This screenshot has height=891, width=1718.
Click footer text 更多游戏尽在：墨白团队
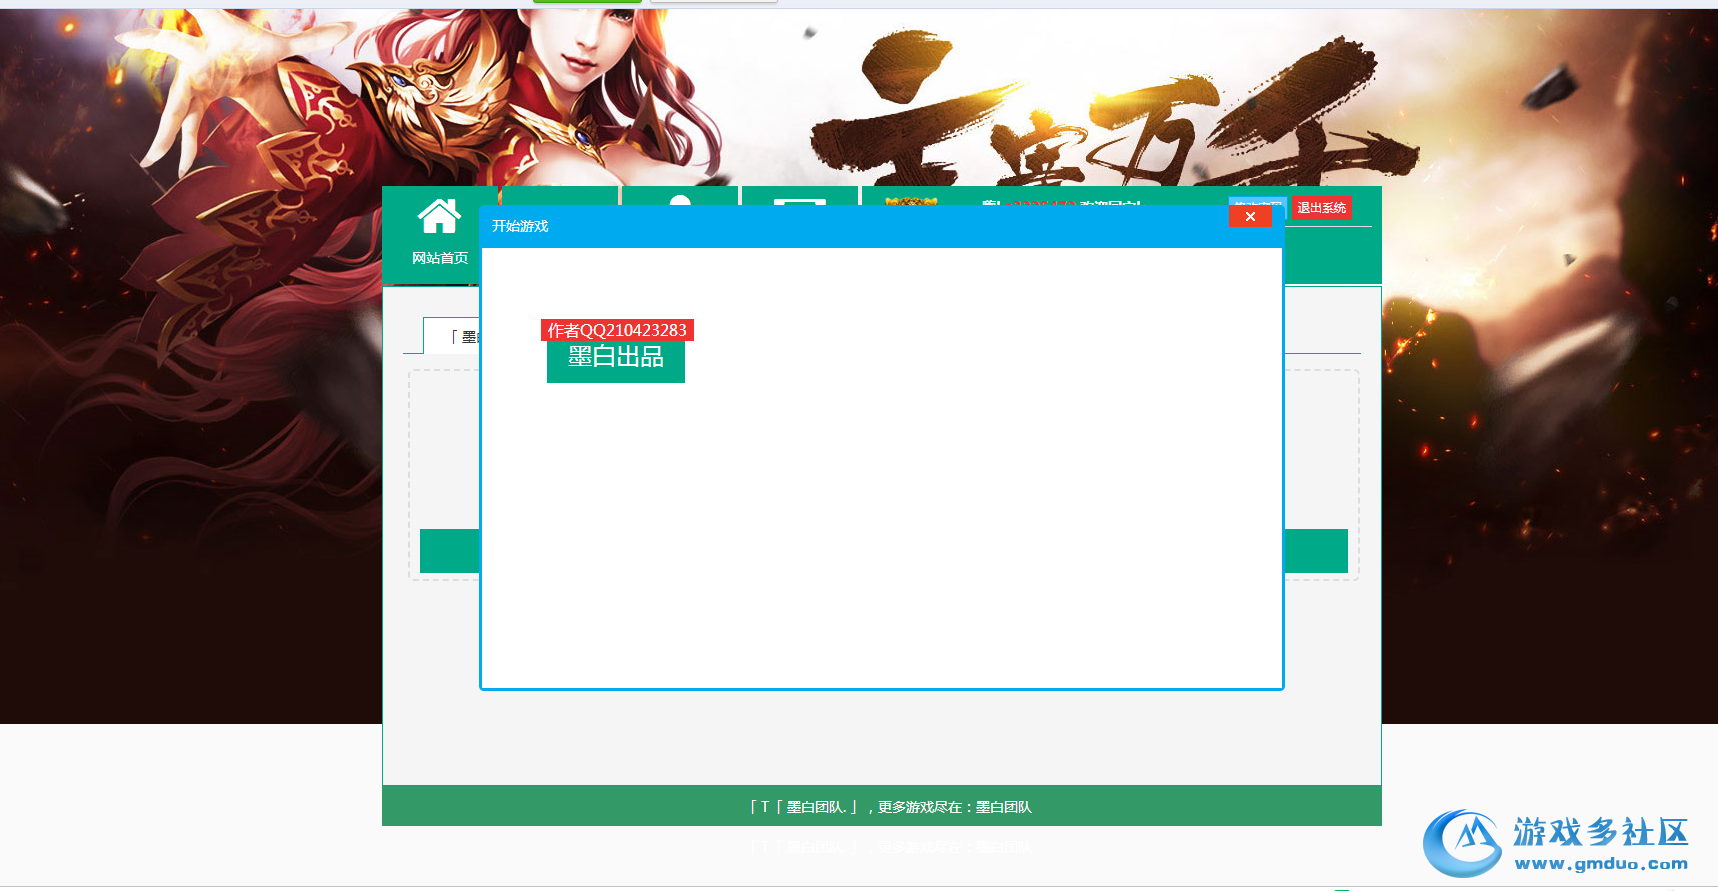pos(954,807)
